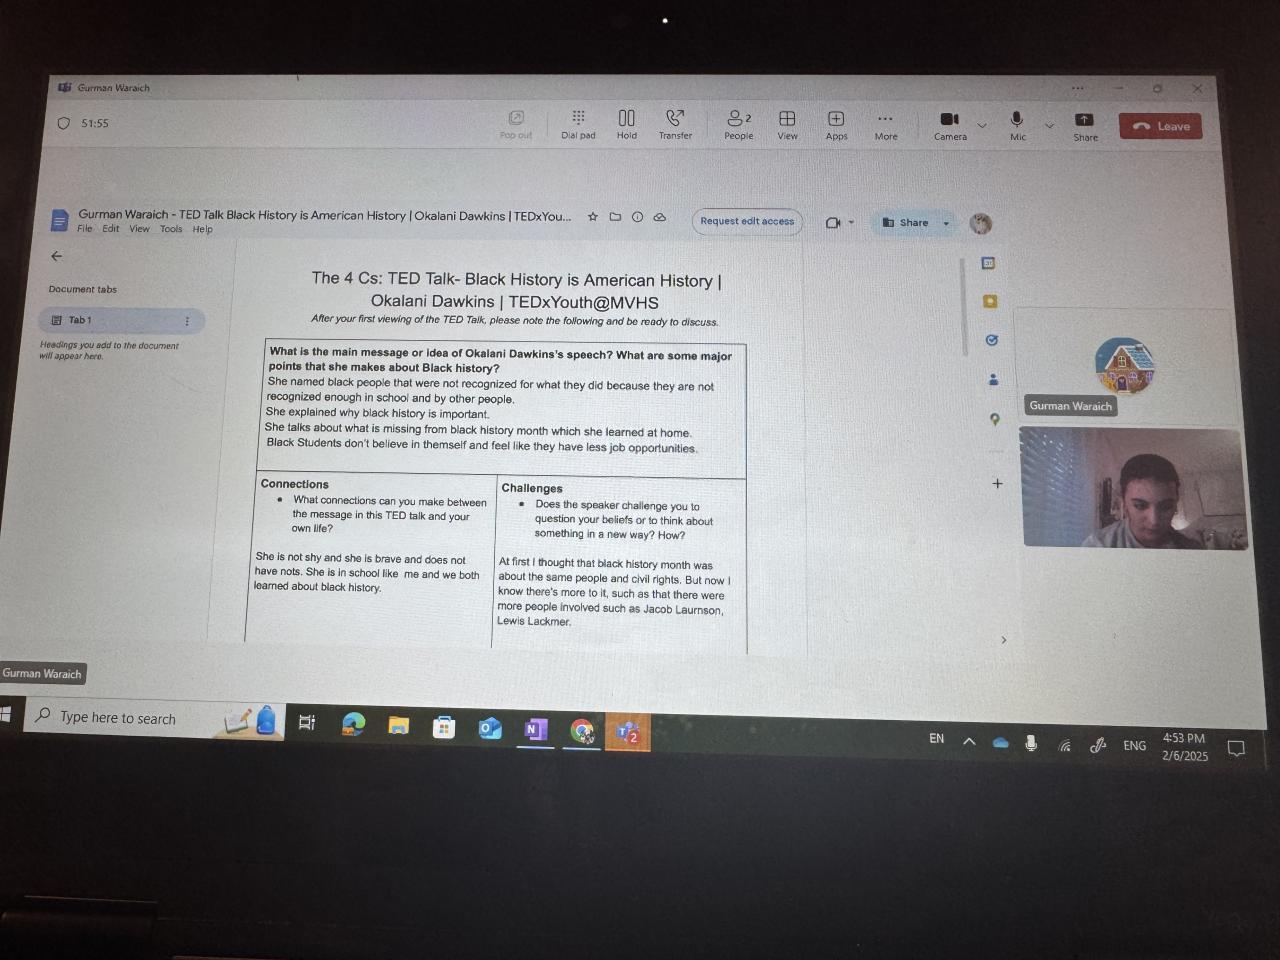
Task: Open Google Maps side panel icon
Action: click(995, 419)
